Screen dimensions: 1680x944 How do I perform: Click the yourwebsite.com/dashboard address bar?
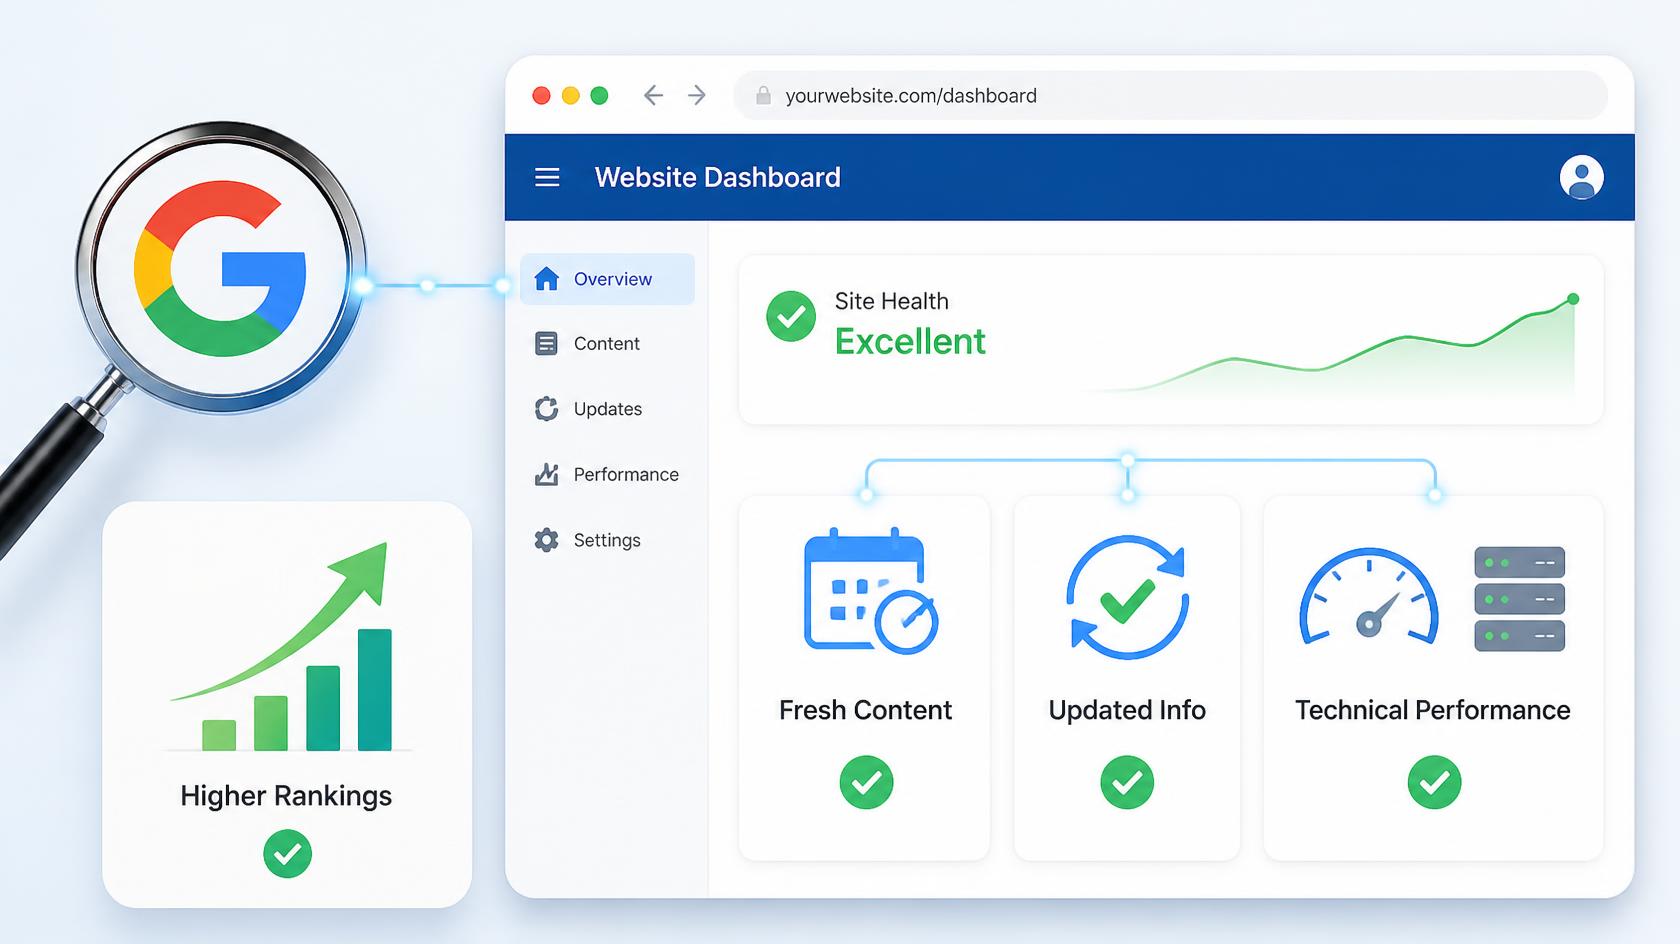1170,95
